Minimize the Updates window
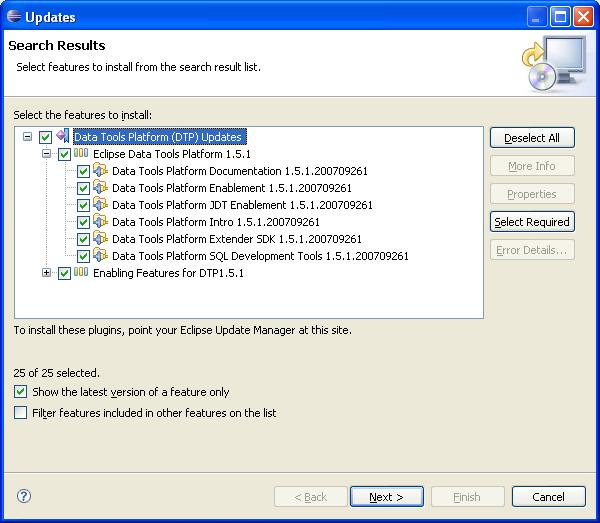Image resolution: width=600 pixels, height=523 pixels. (536, 16)
